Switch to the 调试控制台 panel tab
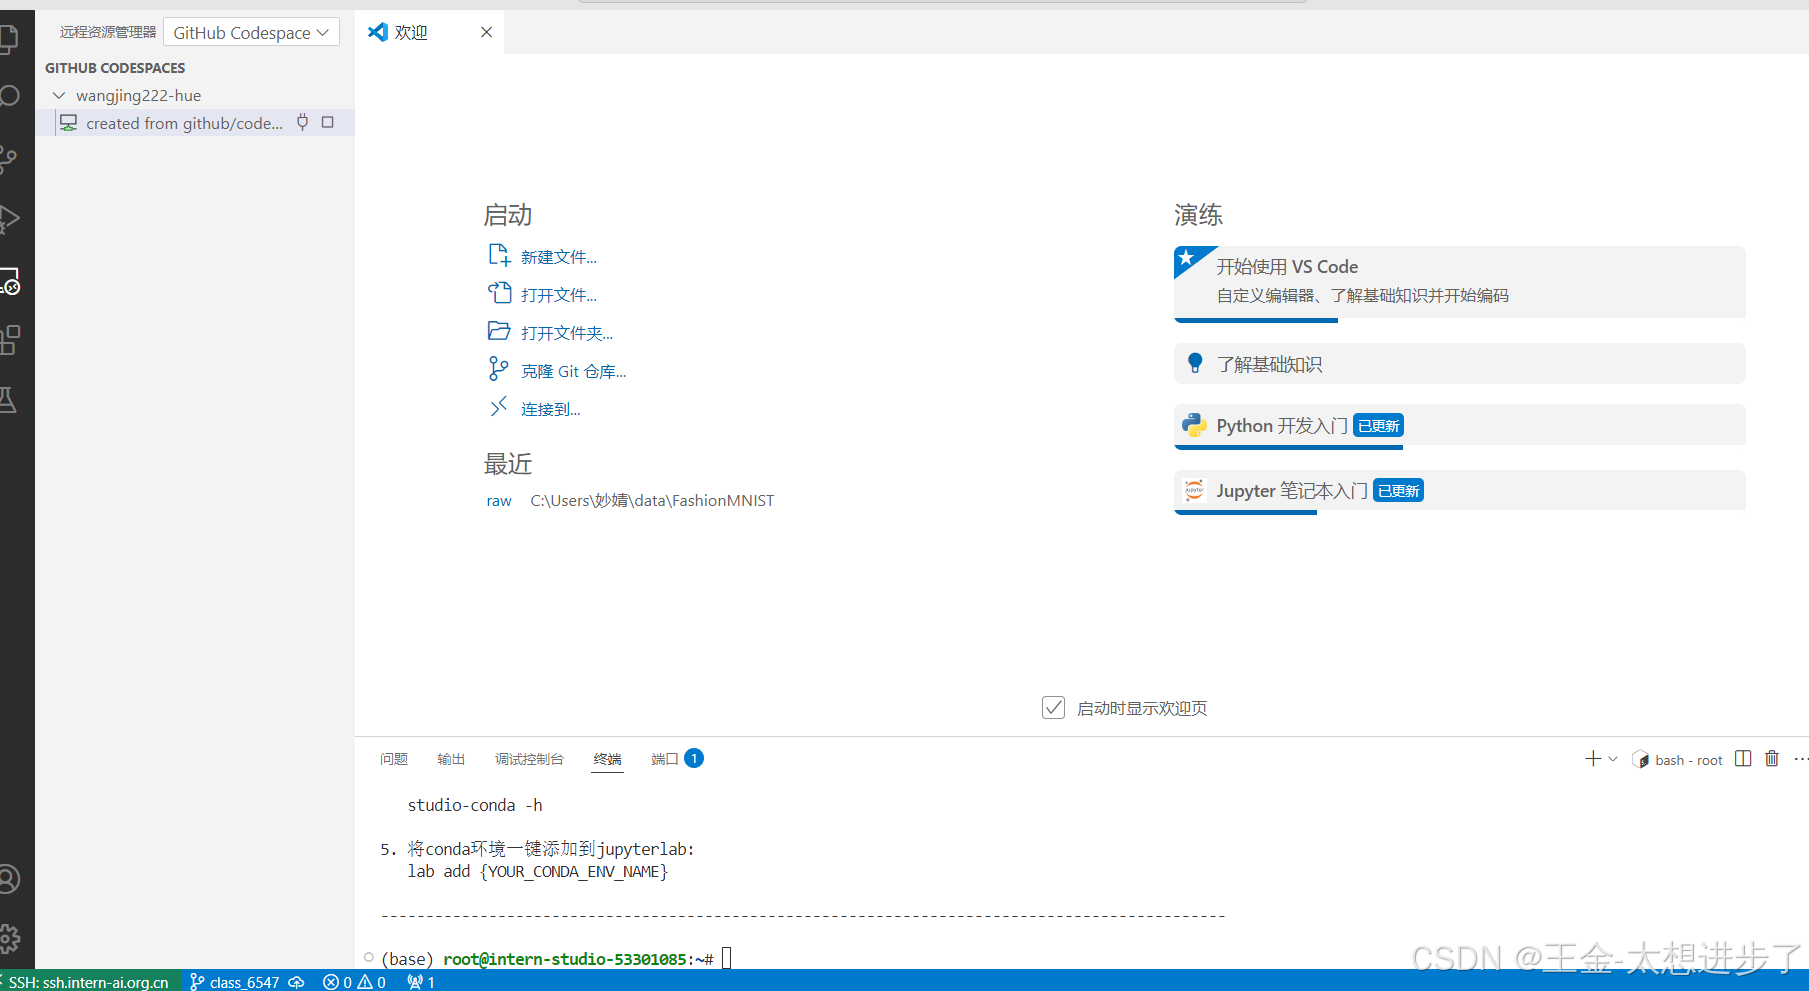The image size is (1809, 991). pyautogui.click(x=529, y=759)
